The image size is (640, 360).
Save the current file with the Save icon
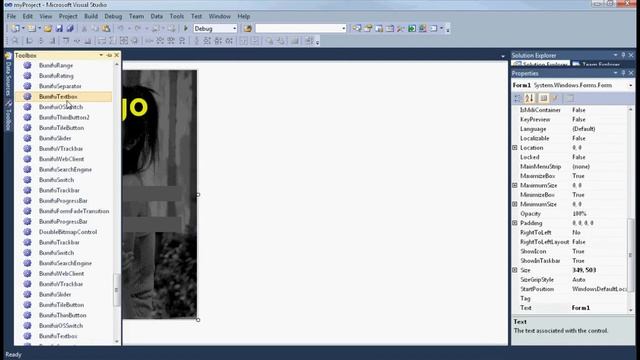pyautogui.click(x=59, y=29)
